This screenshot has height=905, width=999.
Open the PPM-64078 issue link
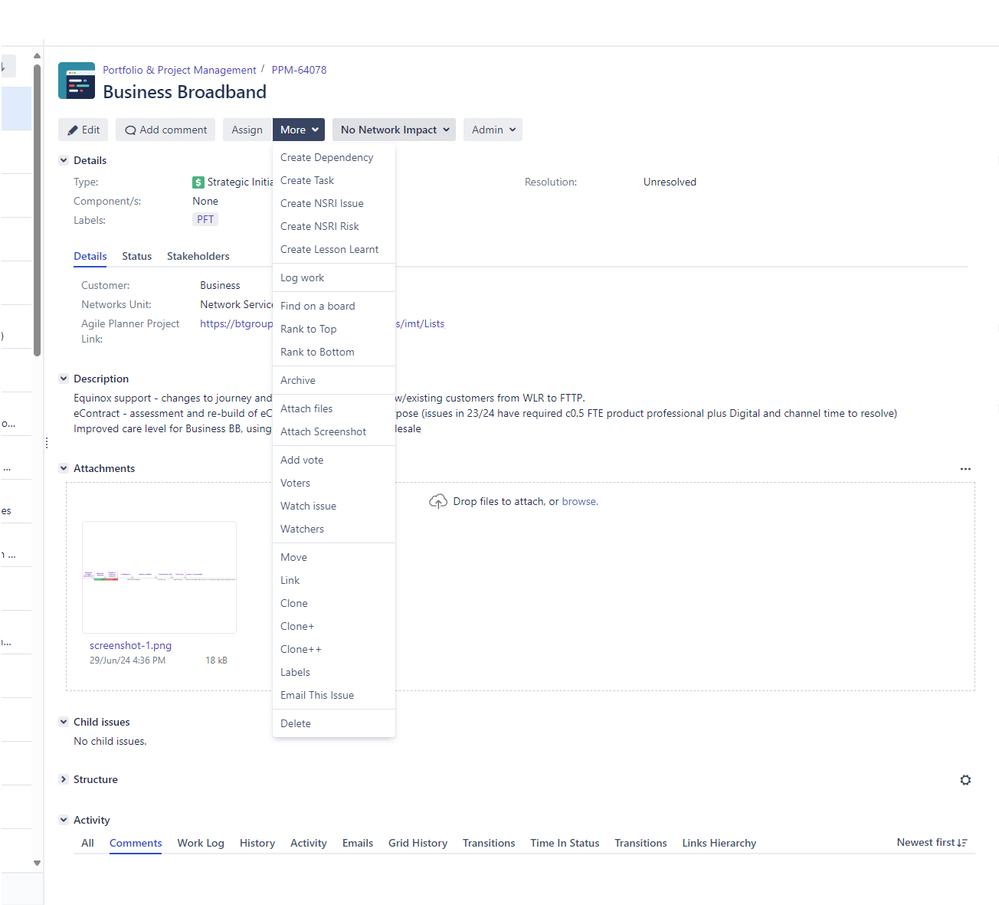pos(299,70)
